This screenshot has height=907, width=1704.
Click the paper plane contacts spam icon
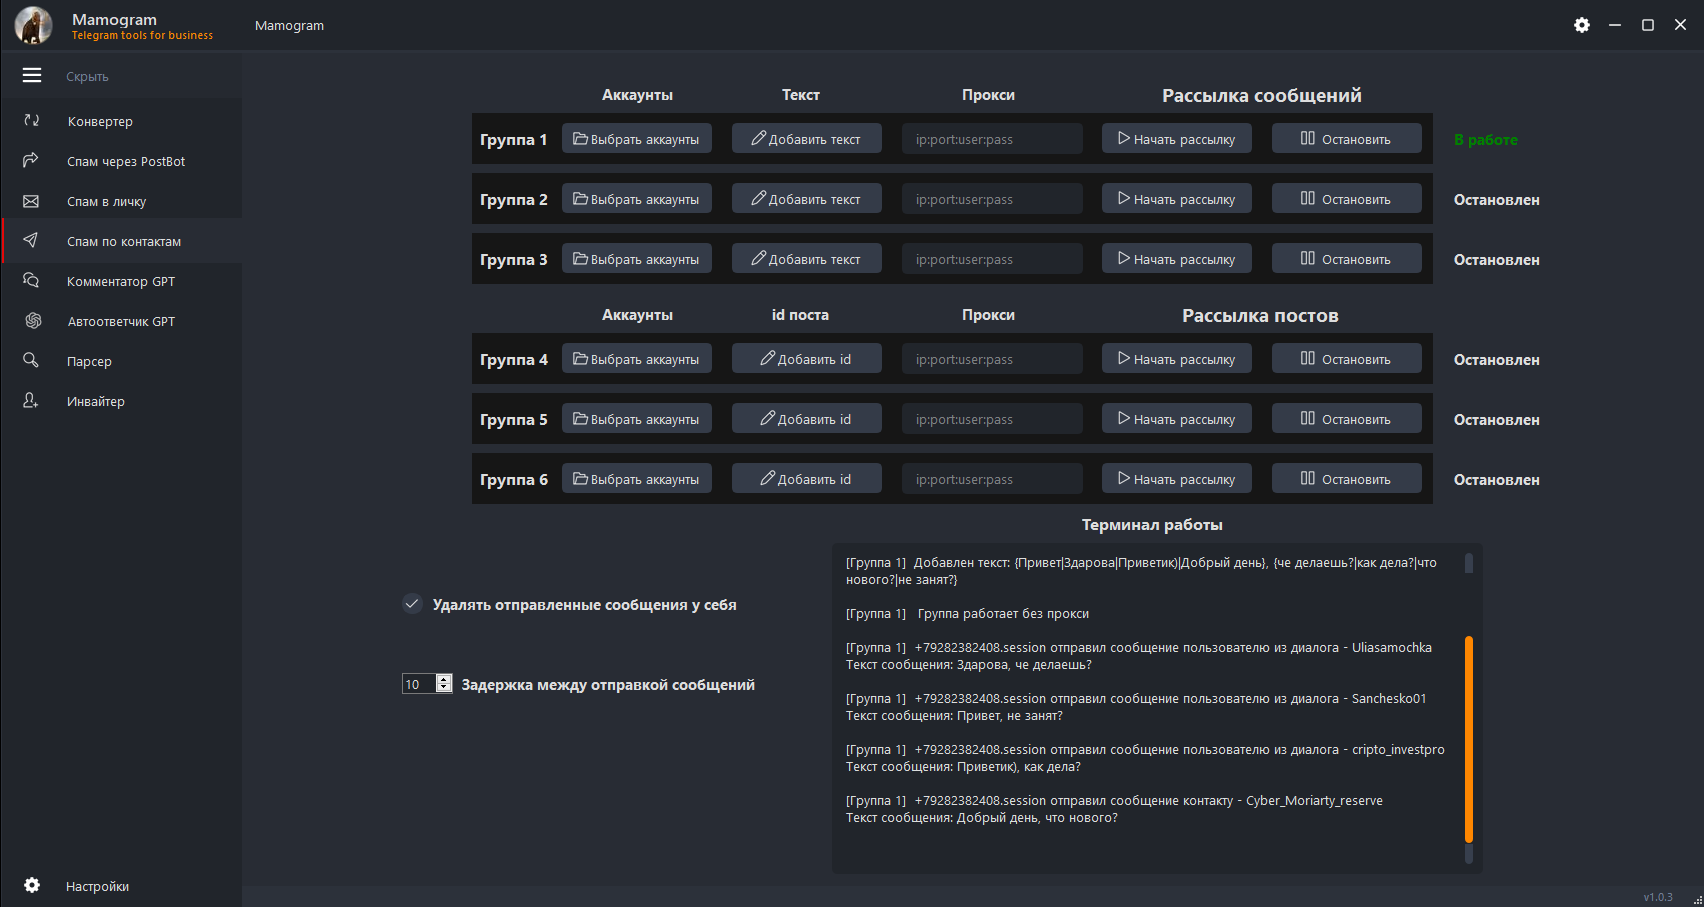tap(32, 241)
